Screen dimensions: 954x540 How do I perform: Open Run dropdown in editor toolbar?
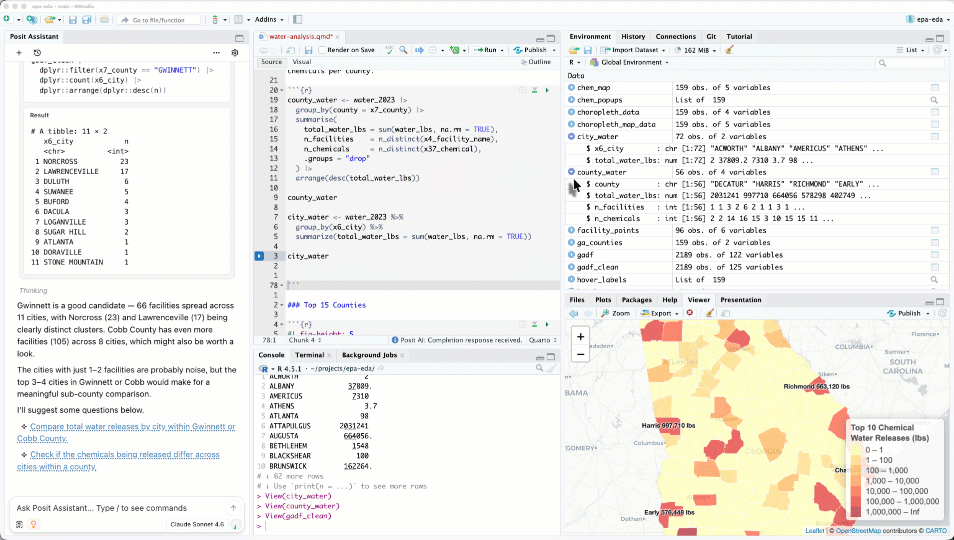[502, 50]
